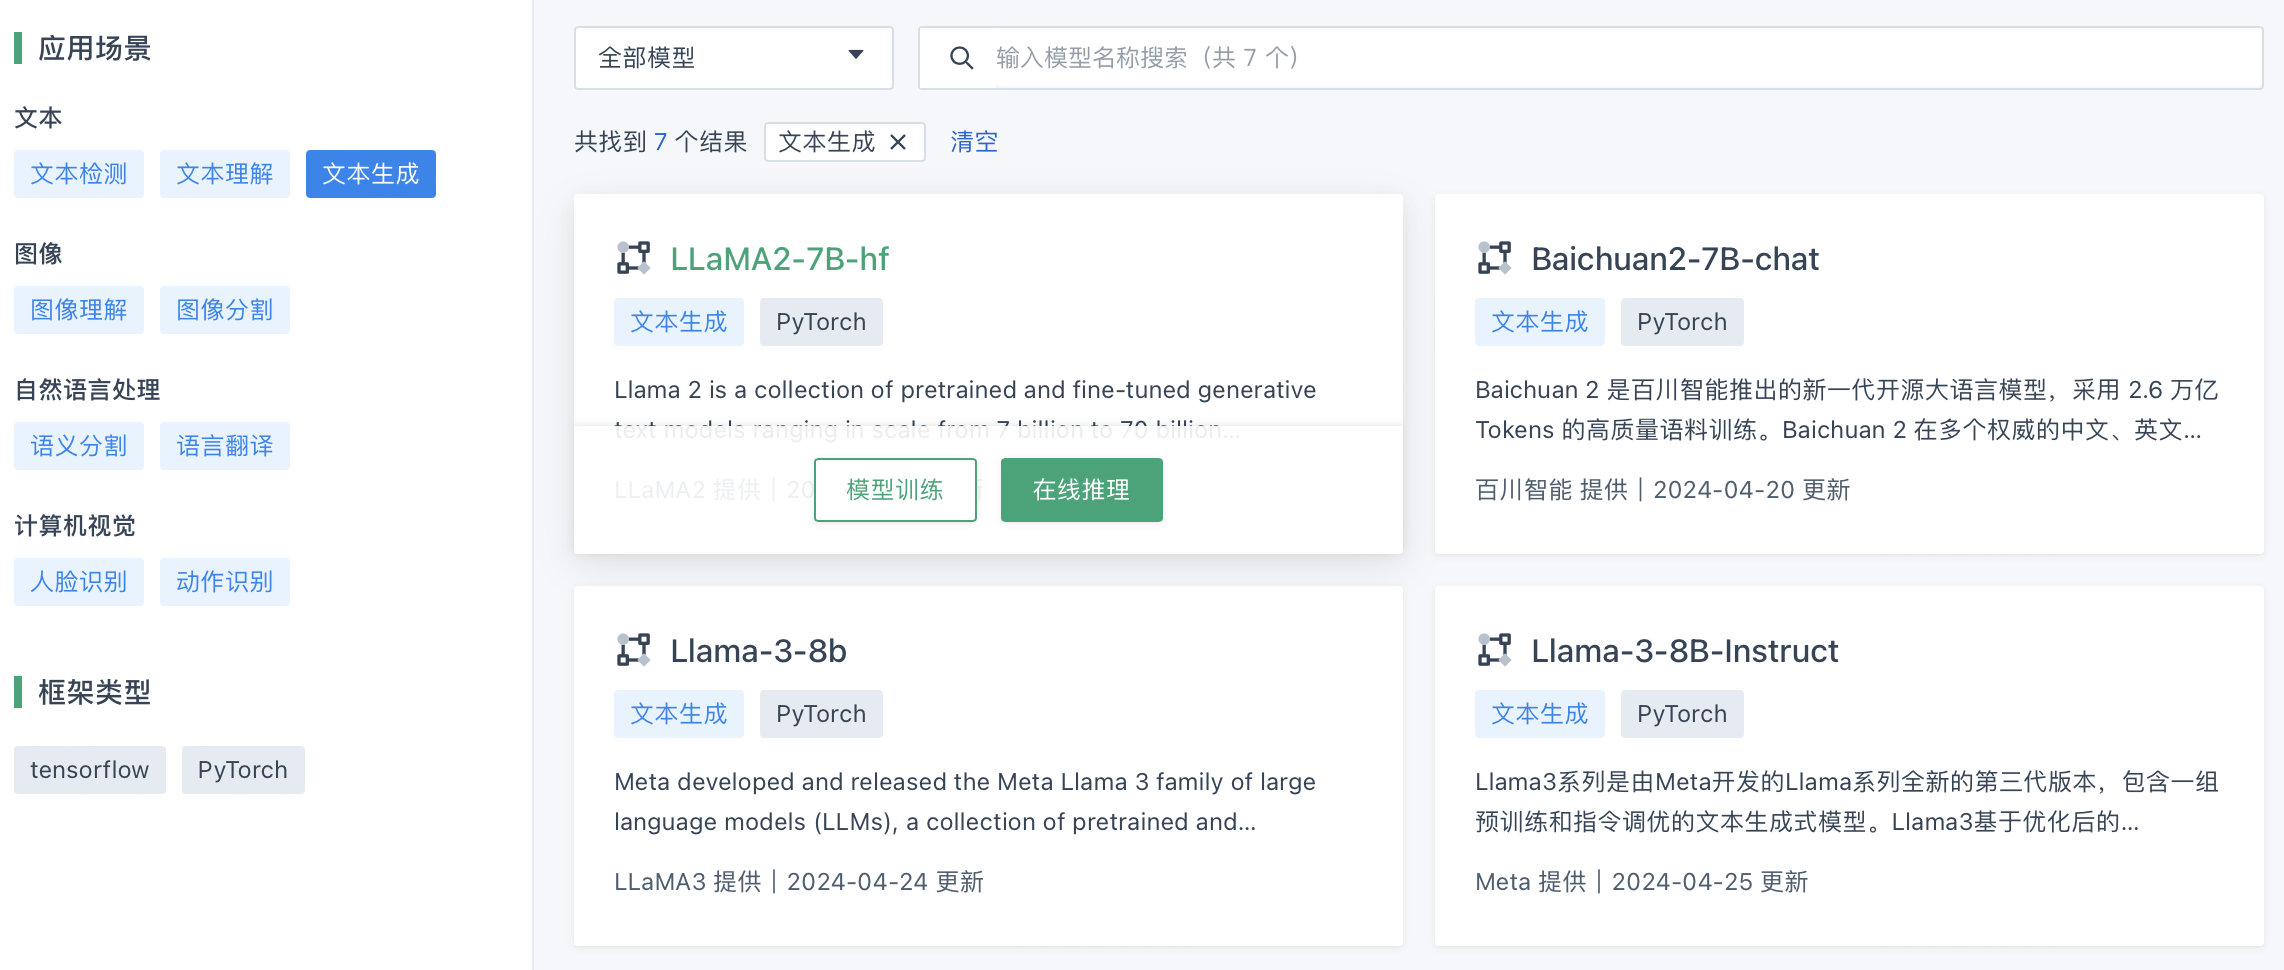
Task: Select the PyTorch framework filter in sidebar
Action: [242, 770]
